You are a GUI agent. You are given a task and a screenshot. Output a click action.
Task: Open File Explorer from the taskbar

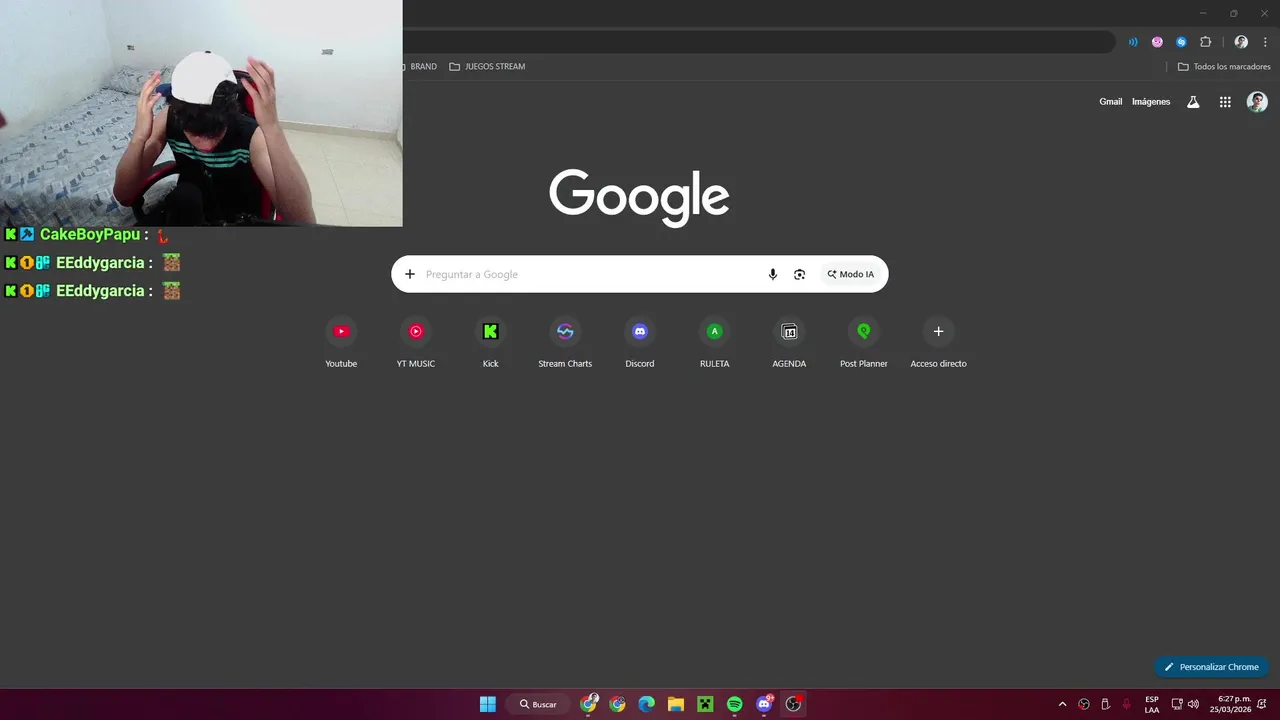(x=676, y=704)
